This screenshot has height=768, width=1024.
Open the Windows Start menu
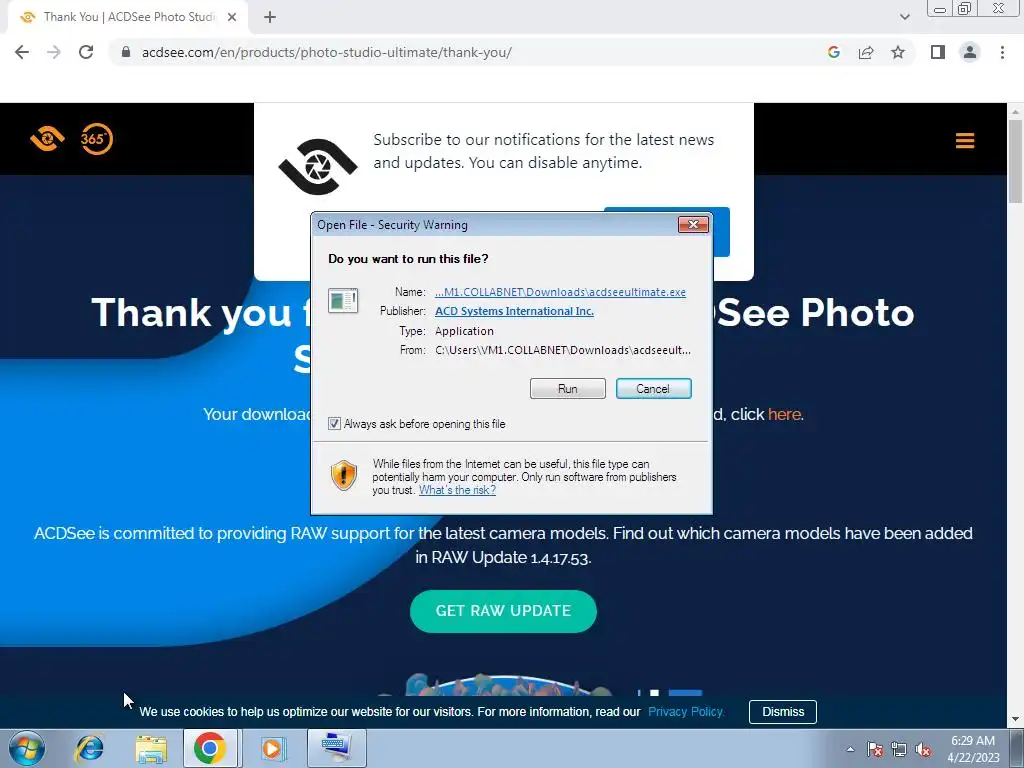pos(27,748)
